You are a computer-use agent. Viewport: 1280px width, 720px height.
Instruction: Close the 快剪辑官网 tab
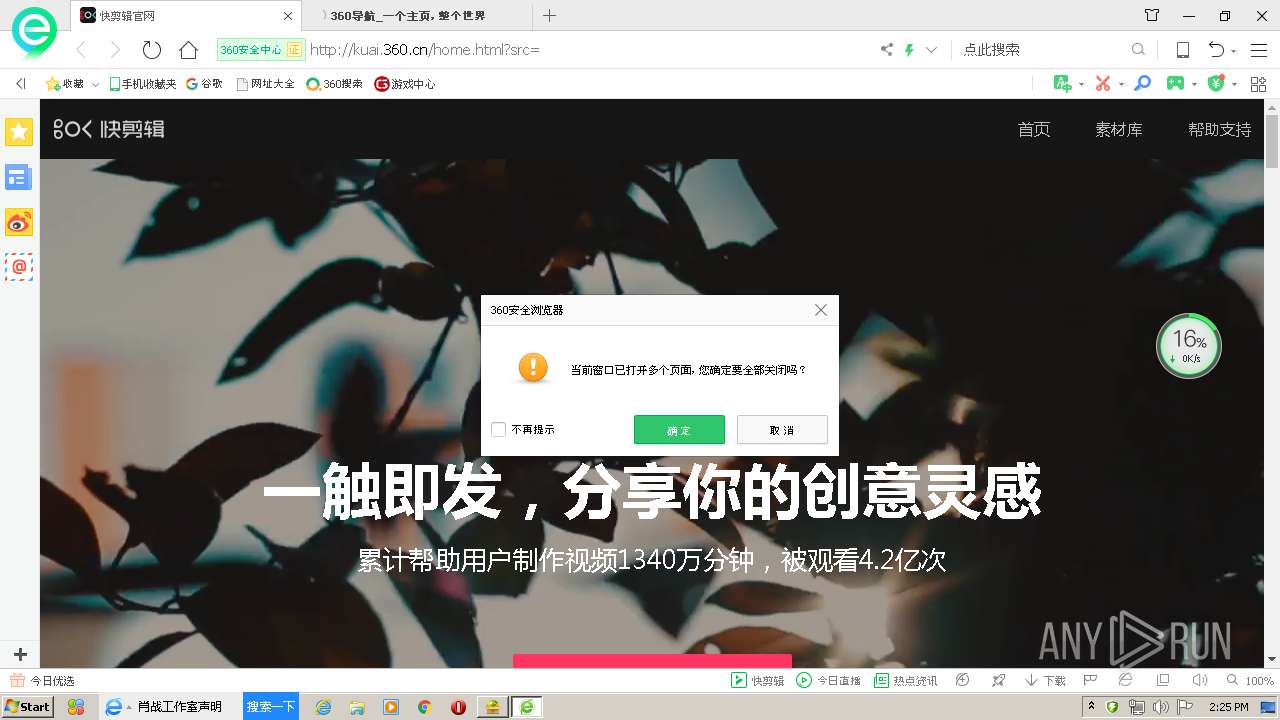[288, 16]
